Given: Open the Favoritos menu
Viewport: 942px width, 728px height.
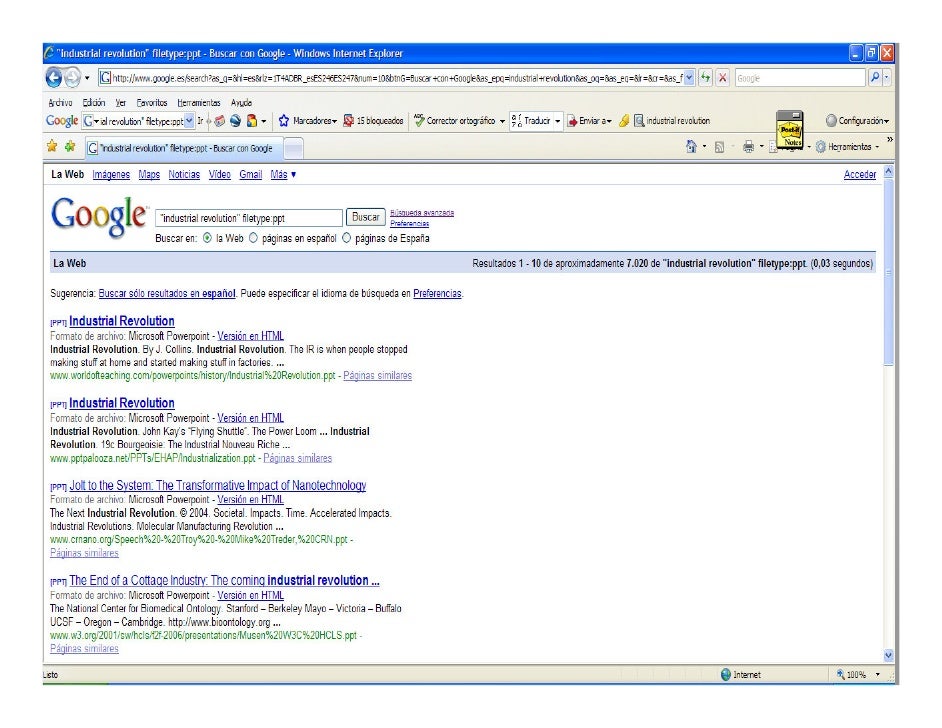Looking at the screenshot, I should click(x=151, y=103).
